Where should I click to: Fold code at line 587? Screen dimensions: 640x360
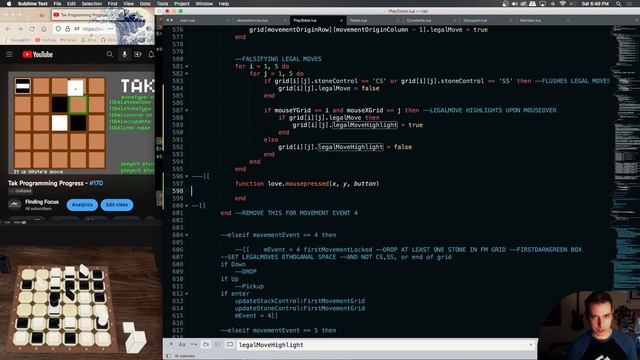[x=187, y=110]
